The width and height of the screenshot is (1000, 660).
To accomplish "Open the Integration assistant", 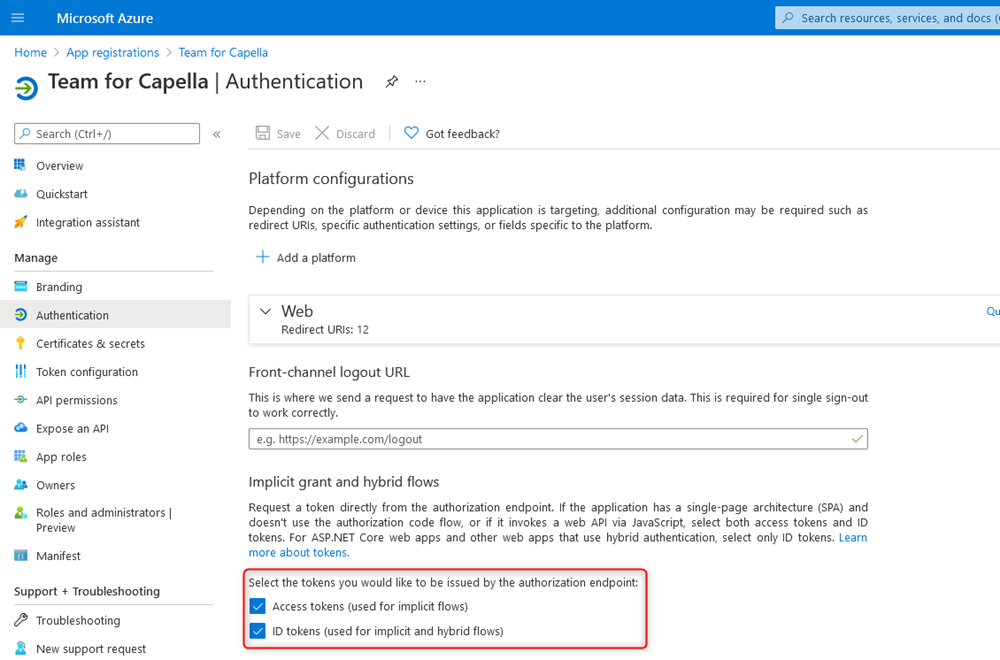I will 86,222.
